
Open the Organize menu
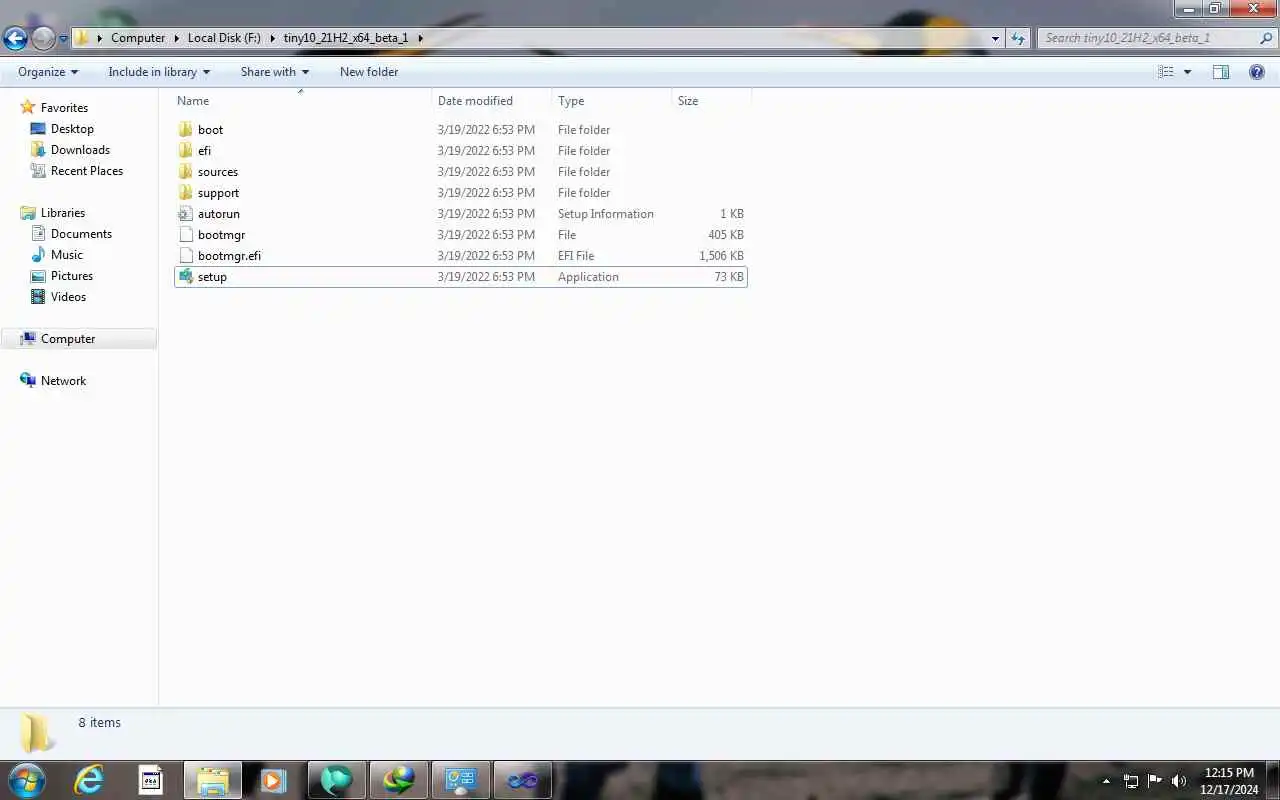pos(48,72)
